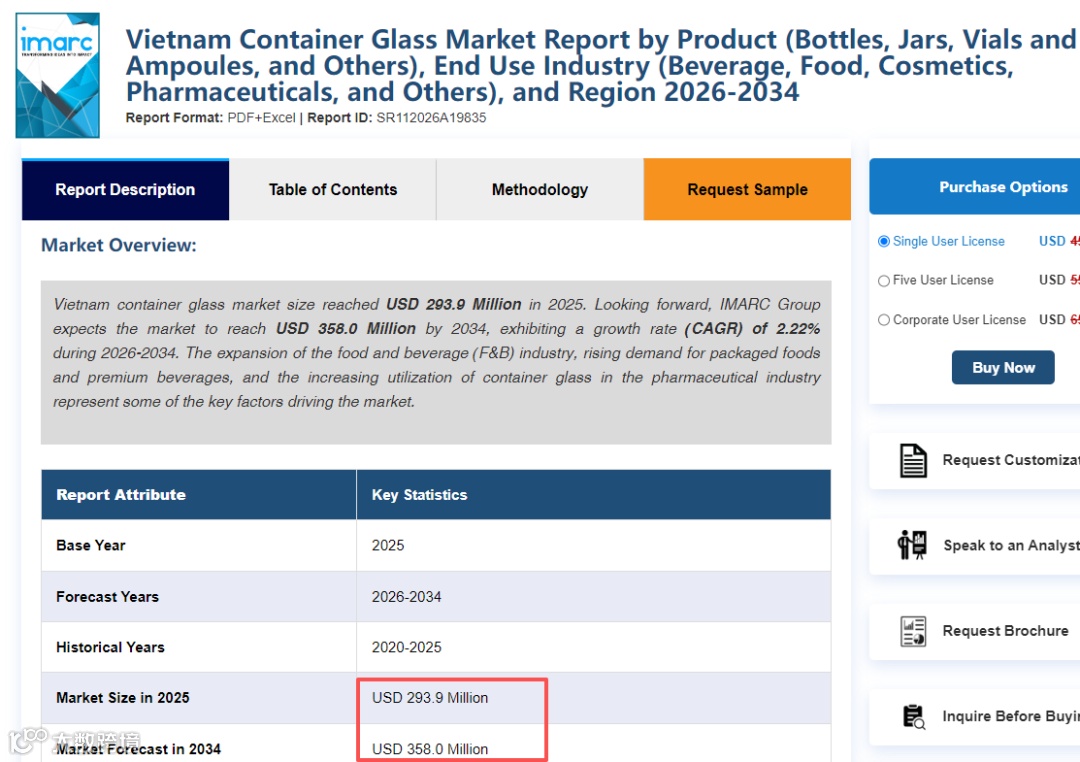Open the Methodology tab

click(540, 190)
